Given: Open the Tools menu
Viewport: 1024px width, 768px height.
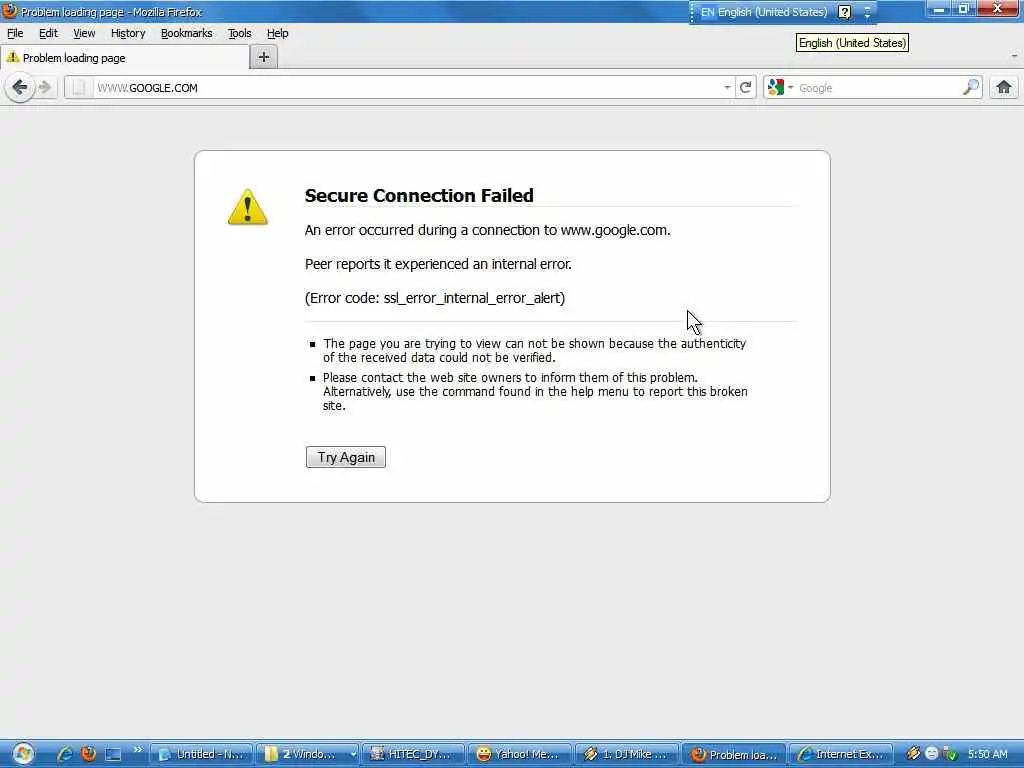Looking at the screenshot, I should point(239,33).
